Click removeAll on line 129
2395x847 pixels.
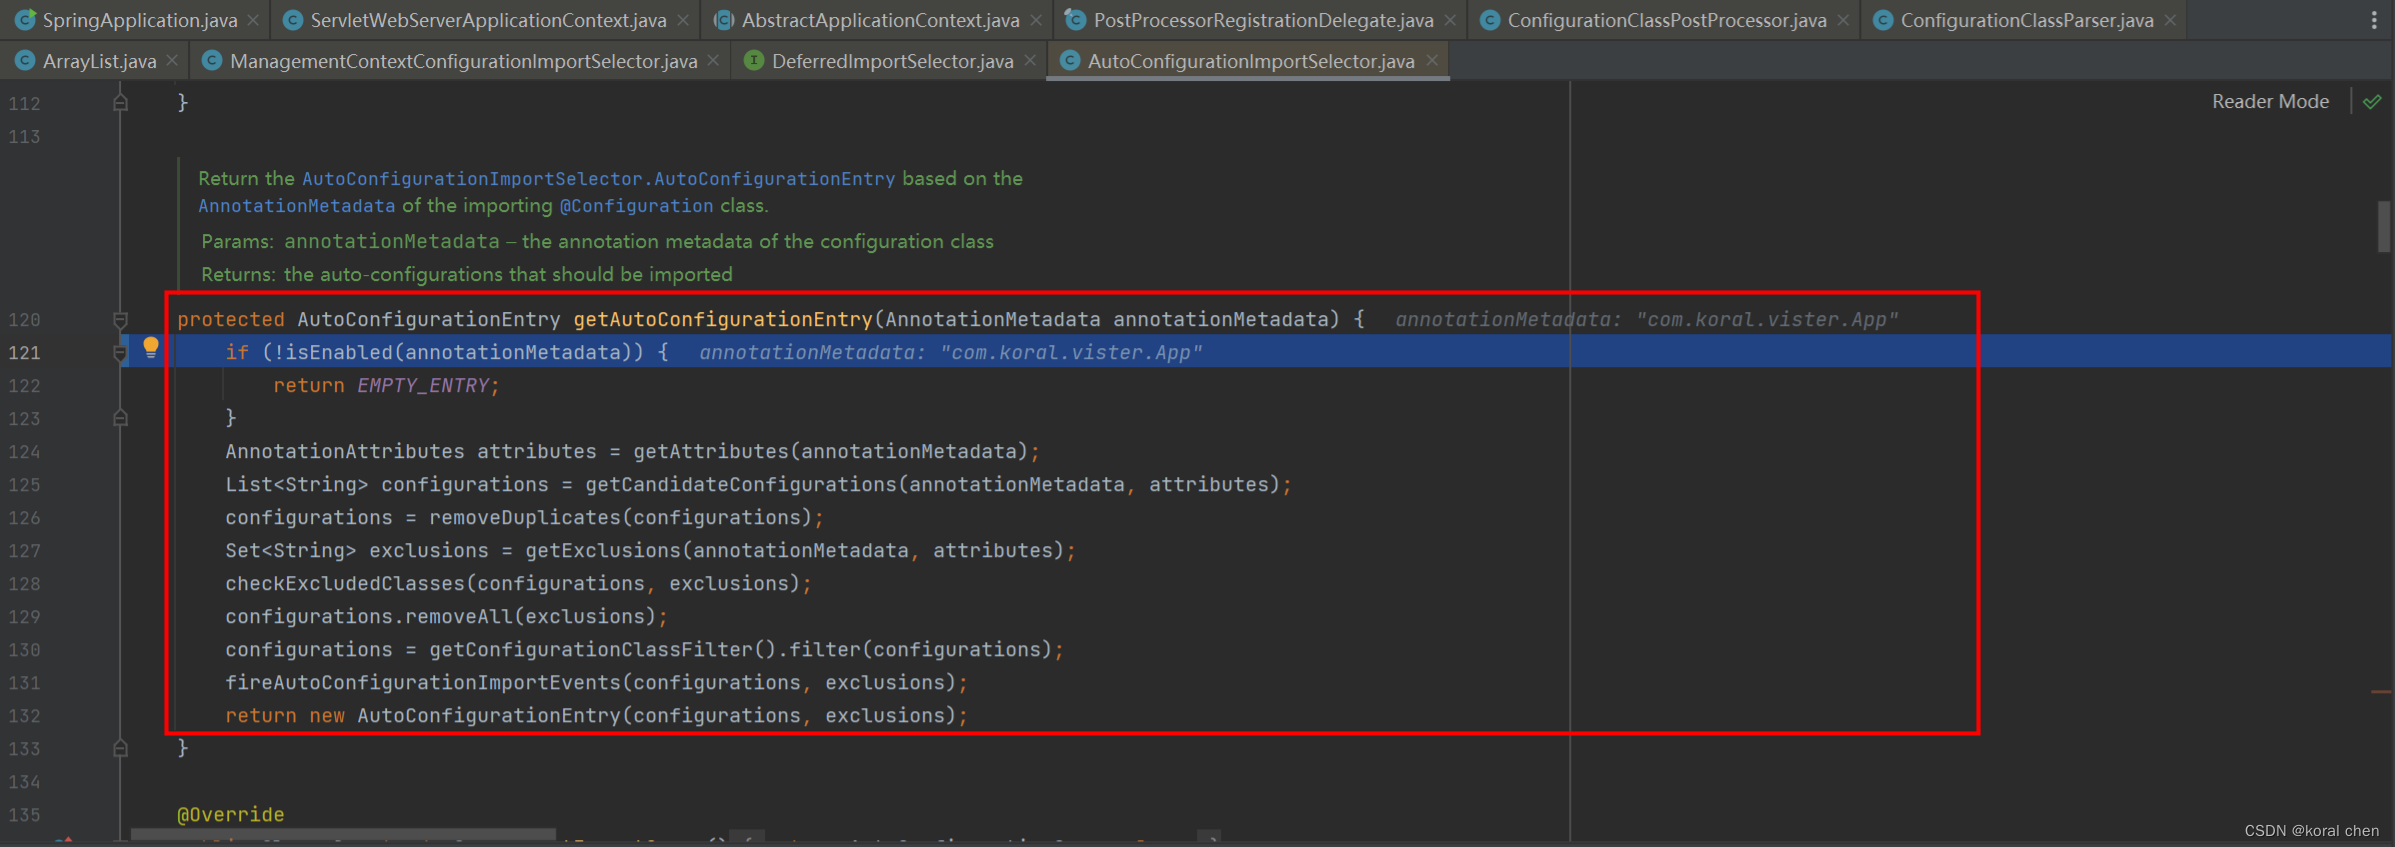coord(459,617)
